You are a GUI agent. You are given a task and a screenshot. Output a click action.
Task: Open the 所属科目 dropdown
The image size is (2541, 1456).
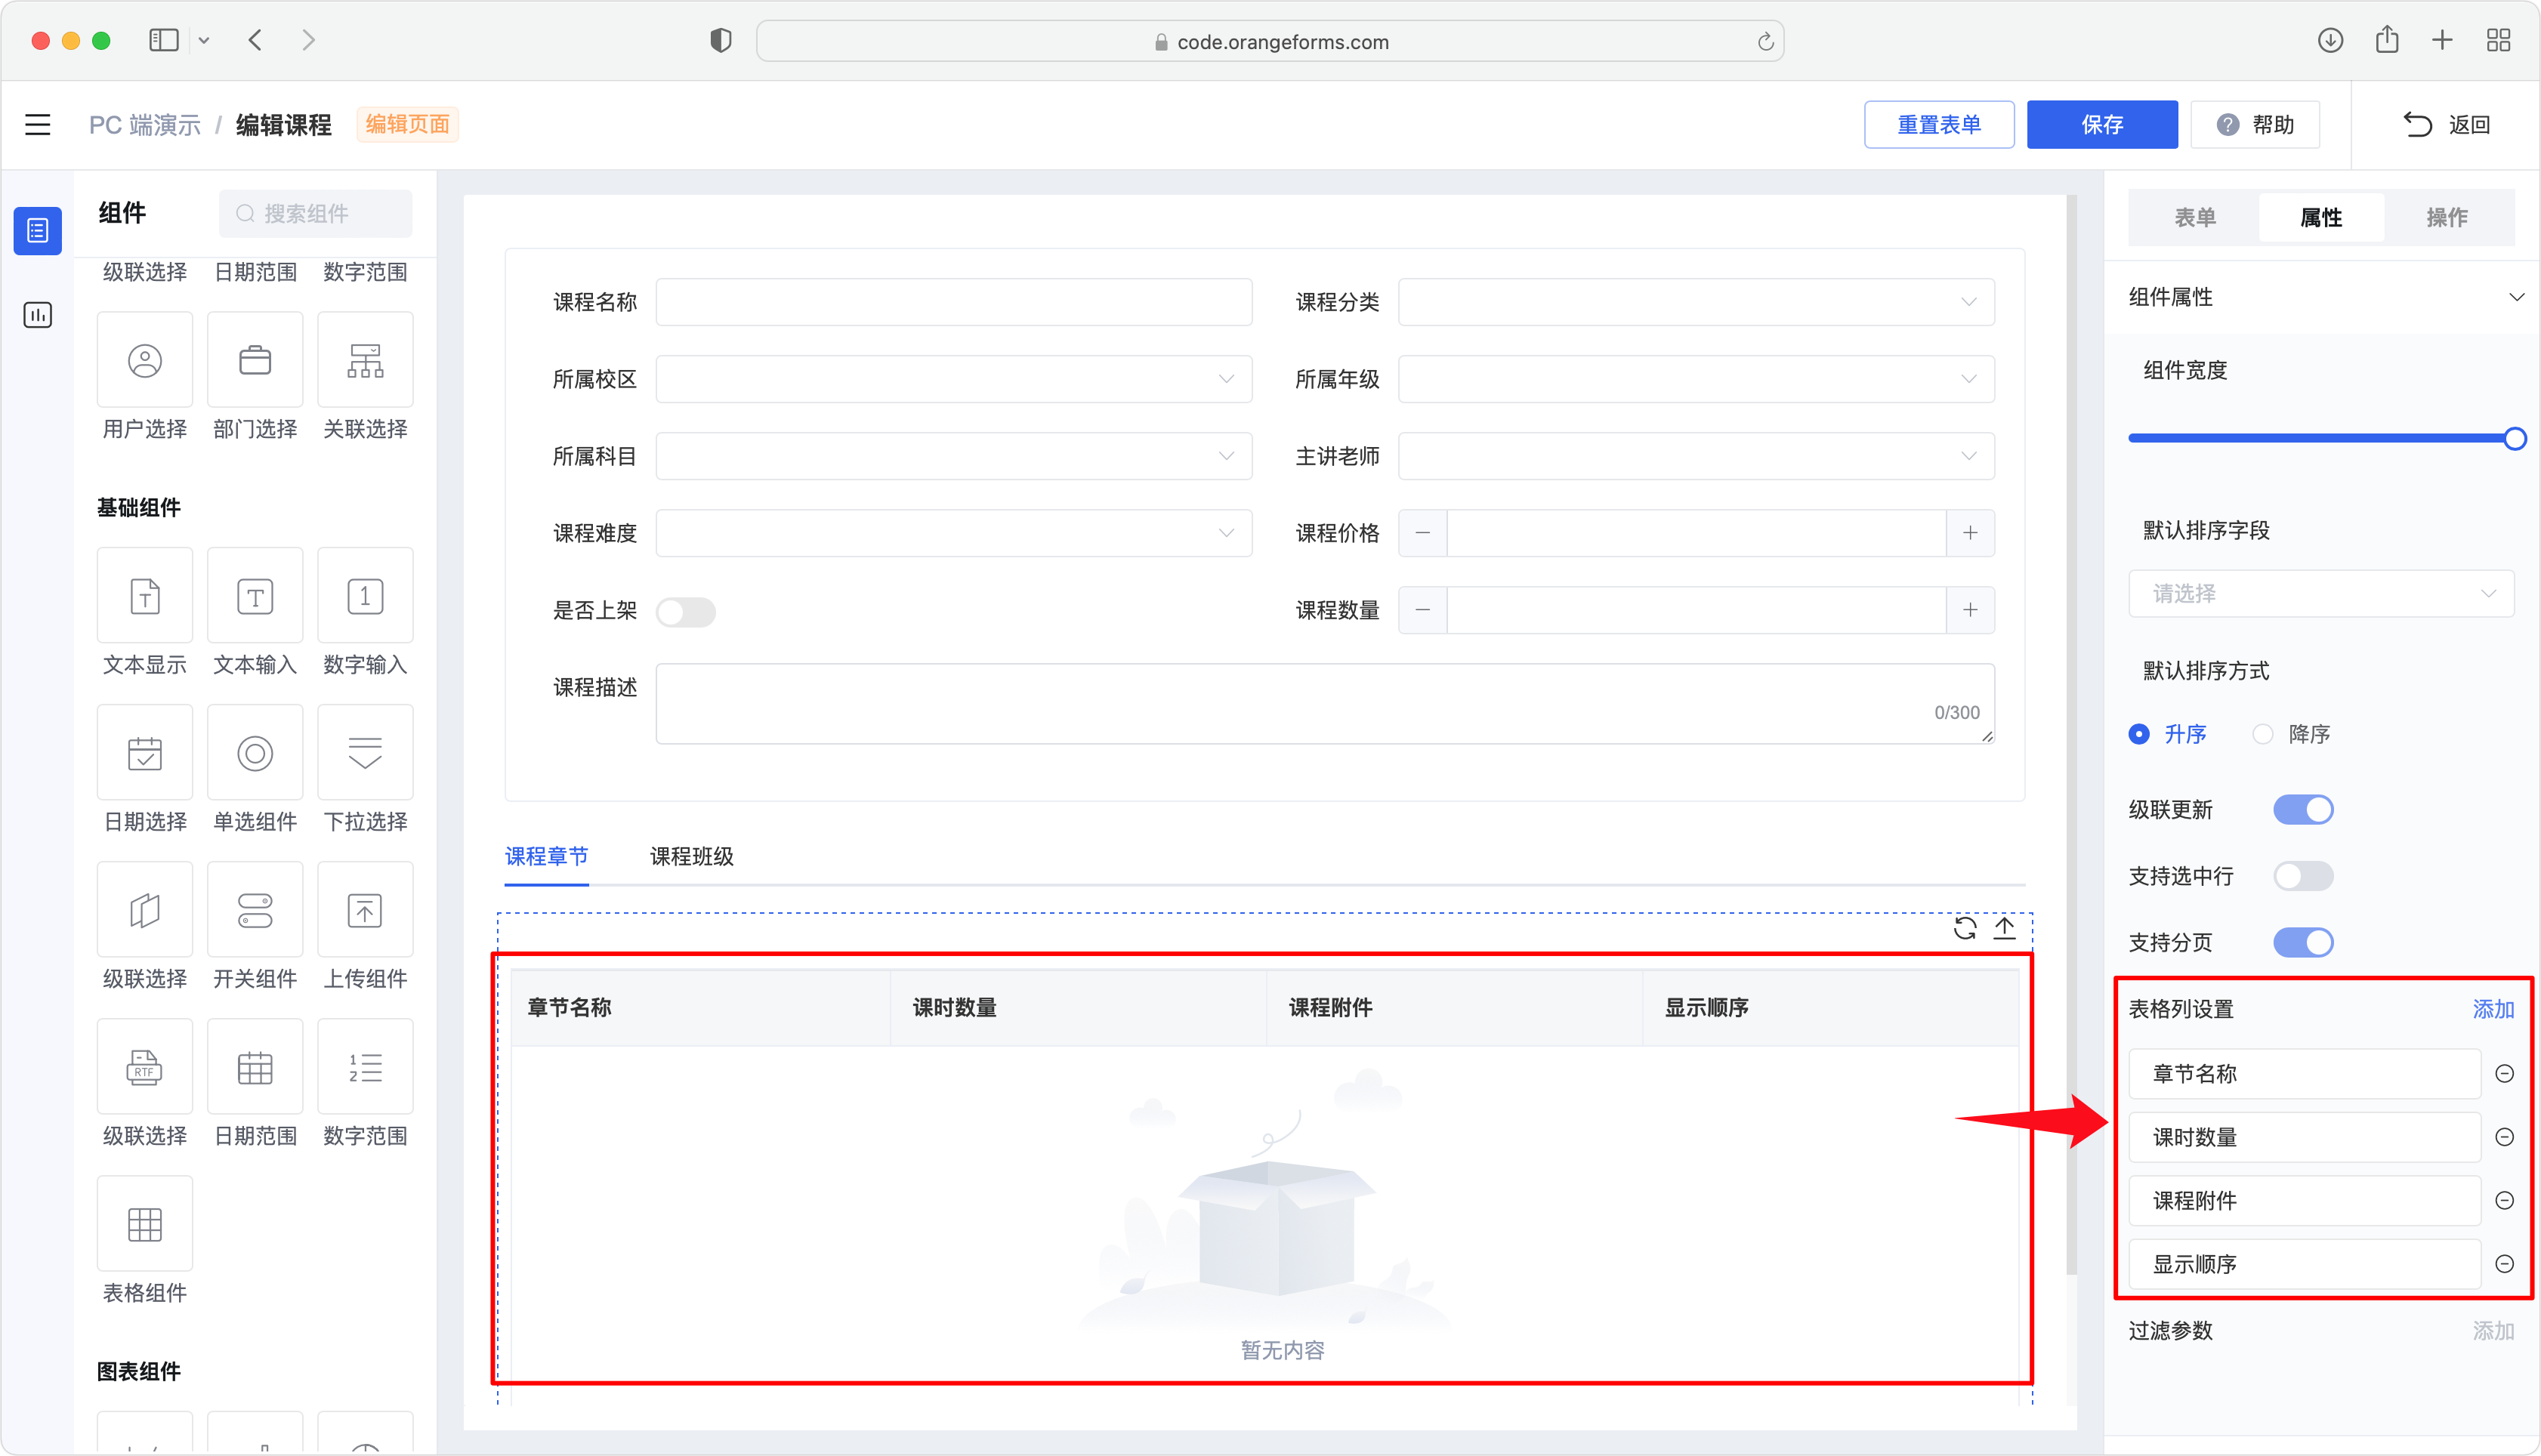click(954, 456)
